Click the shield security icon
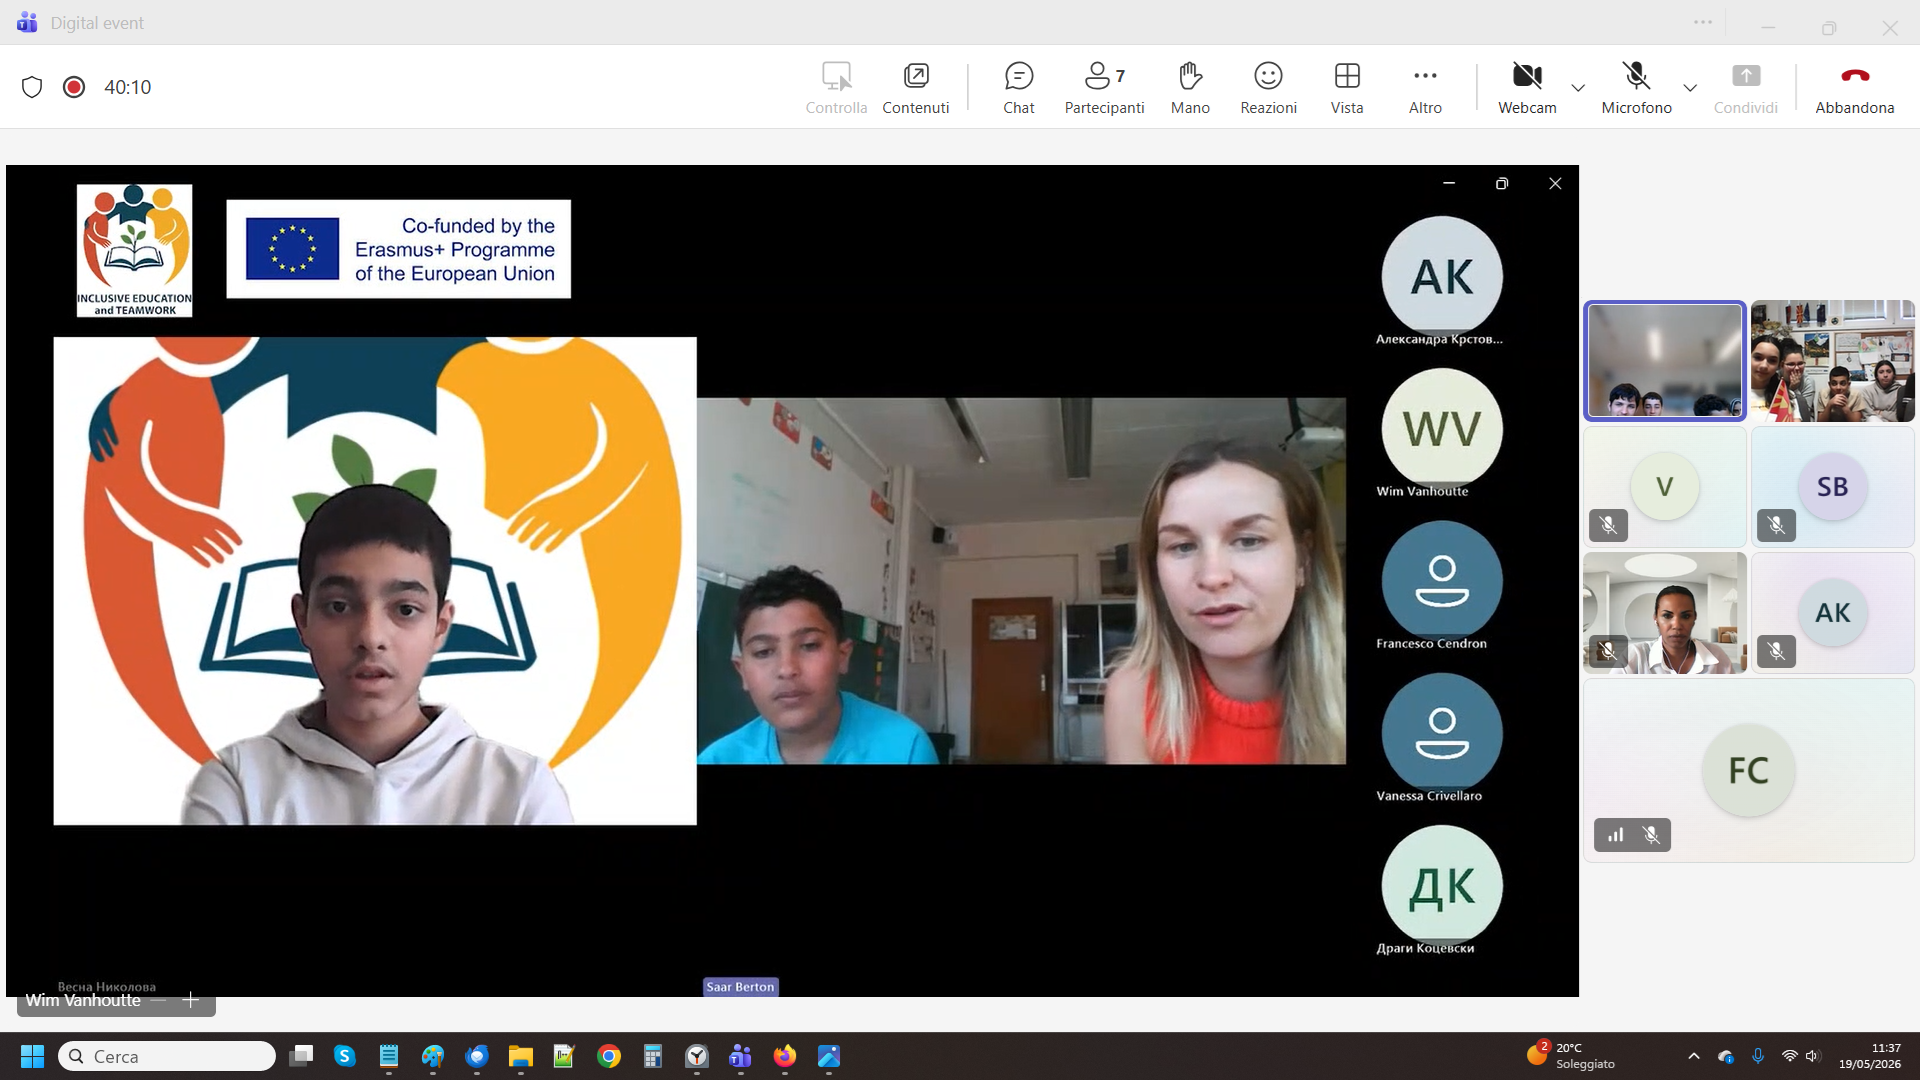The height and width of the screenshot is (1080, 1920). (x=32, y=87)
